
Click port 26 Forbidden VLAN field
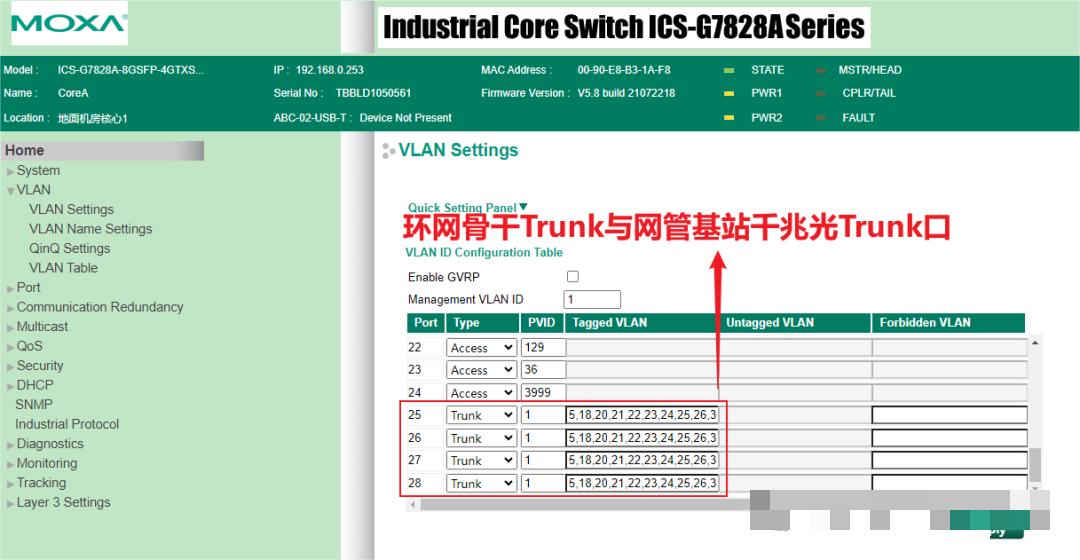pos(950,437)
